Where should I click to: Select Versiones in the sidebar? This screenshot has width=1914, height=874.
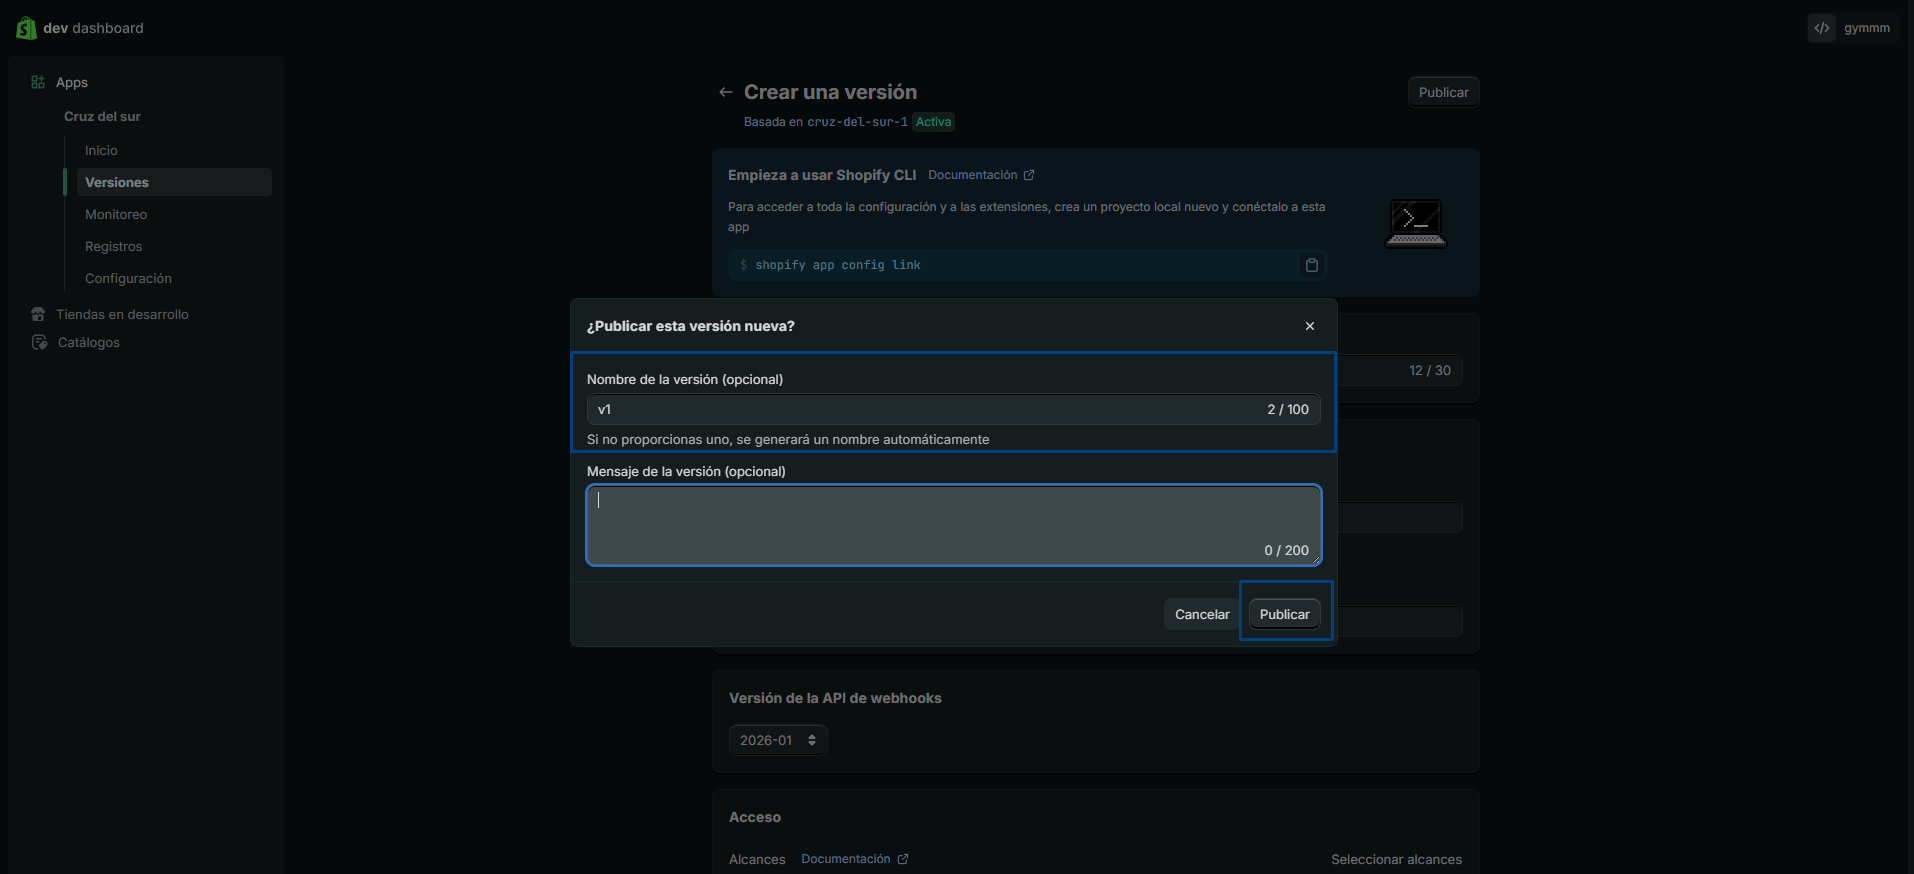[117, 182]
